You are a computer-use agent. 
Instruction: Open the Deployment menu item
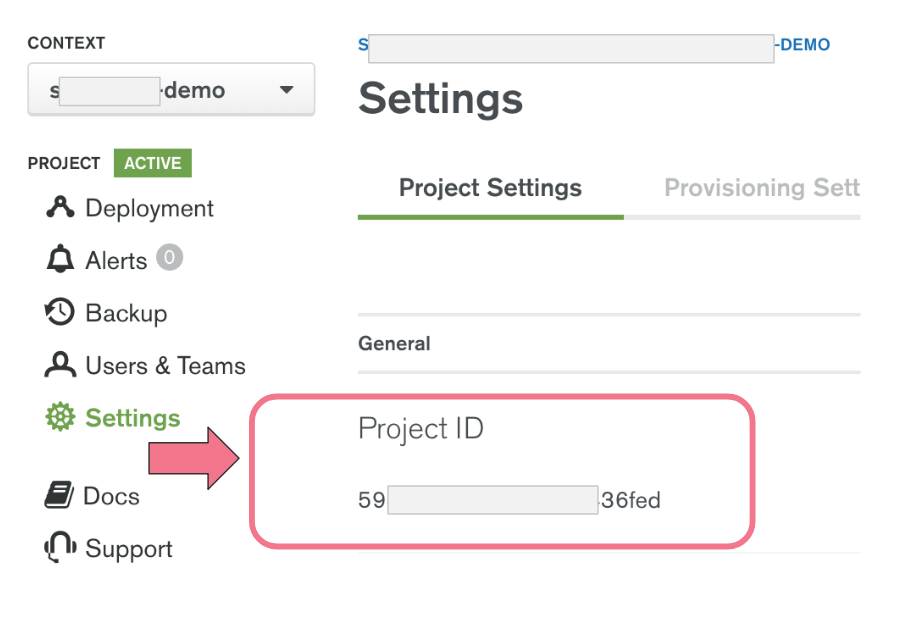[x=149, y=208]
